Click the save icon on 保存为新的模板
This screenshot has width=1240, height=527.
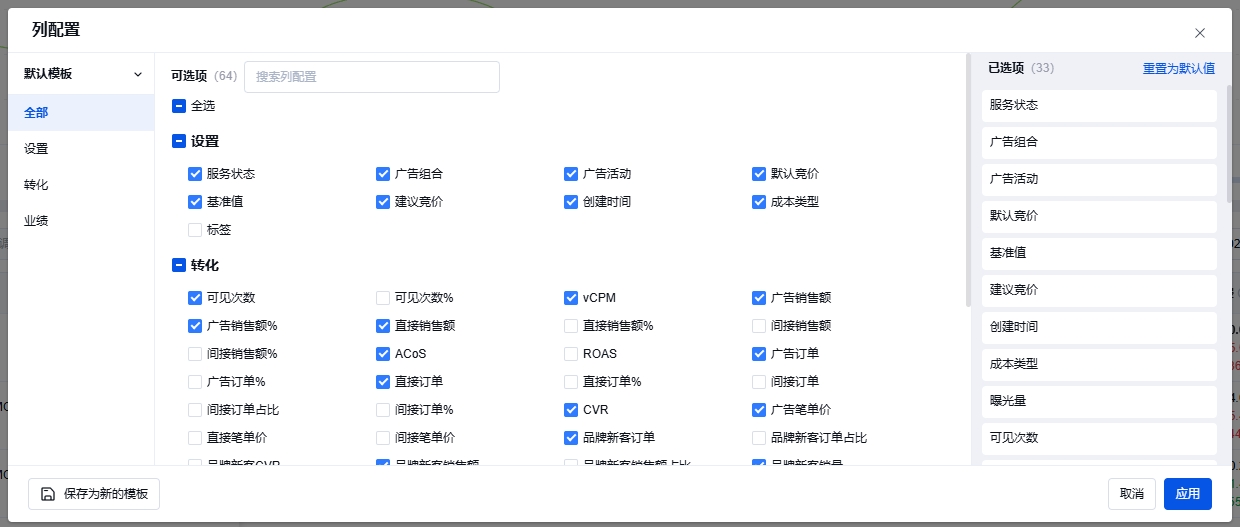47,494
